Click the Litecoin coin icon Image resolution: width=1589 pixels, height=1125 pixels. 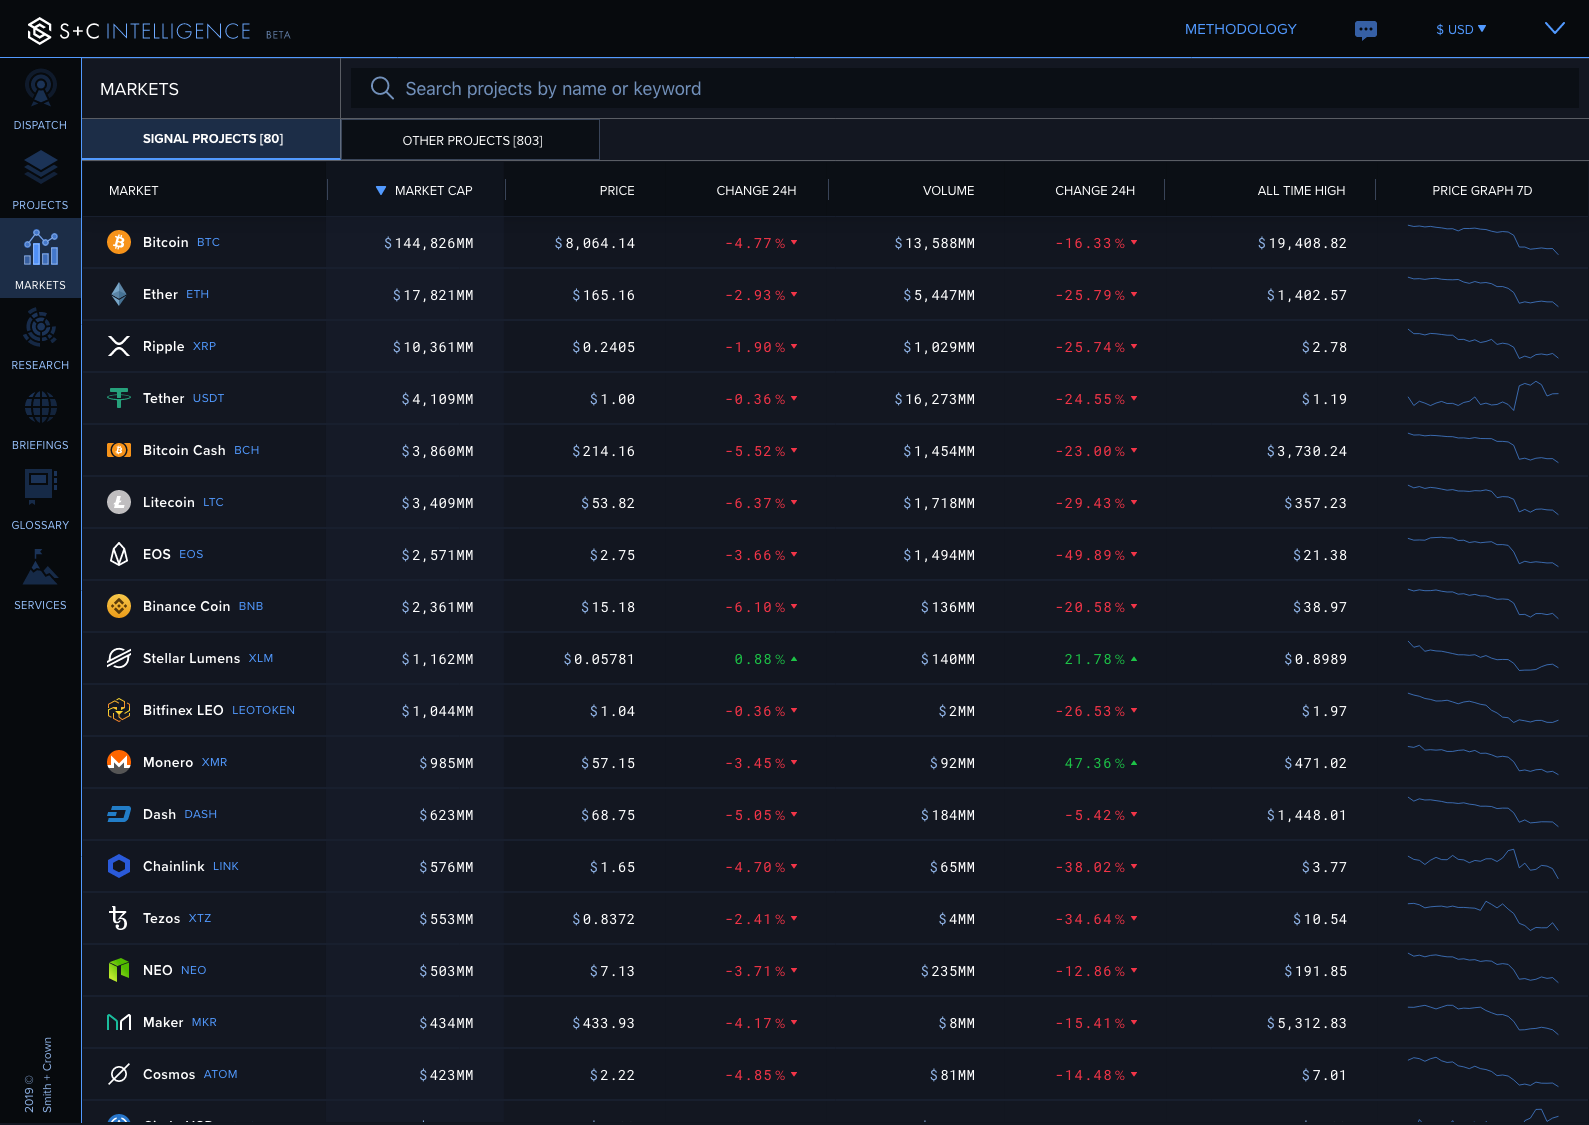tap(119, 502)
